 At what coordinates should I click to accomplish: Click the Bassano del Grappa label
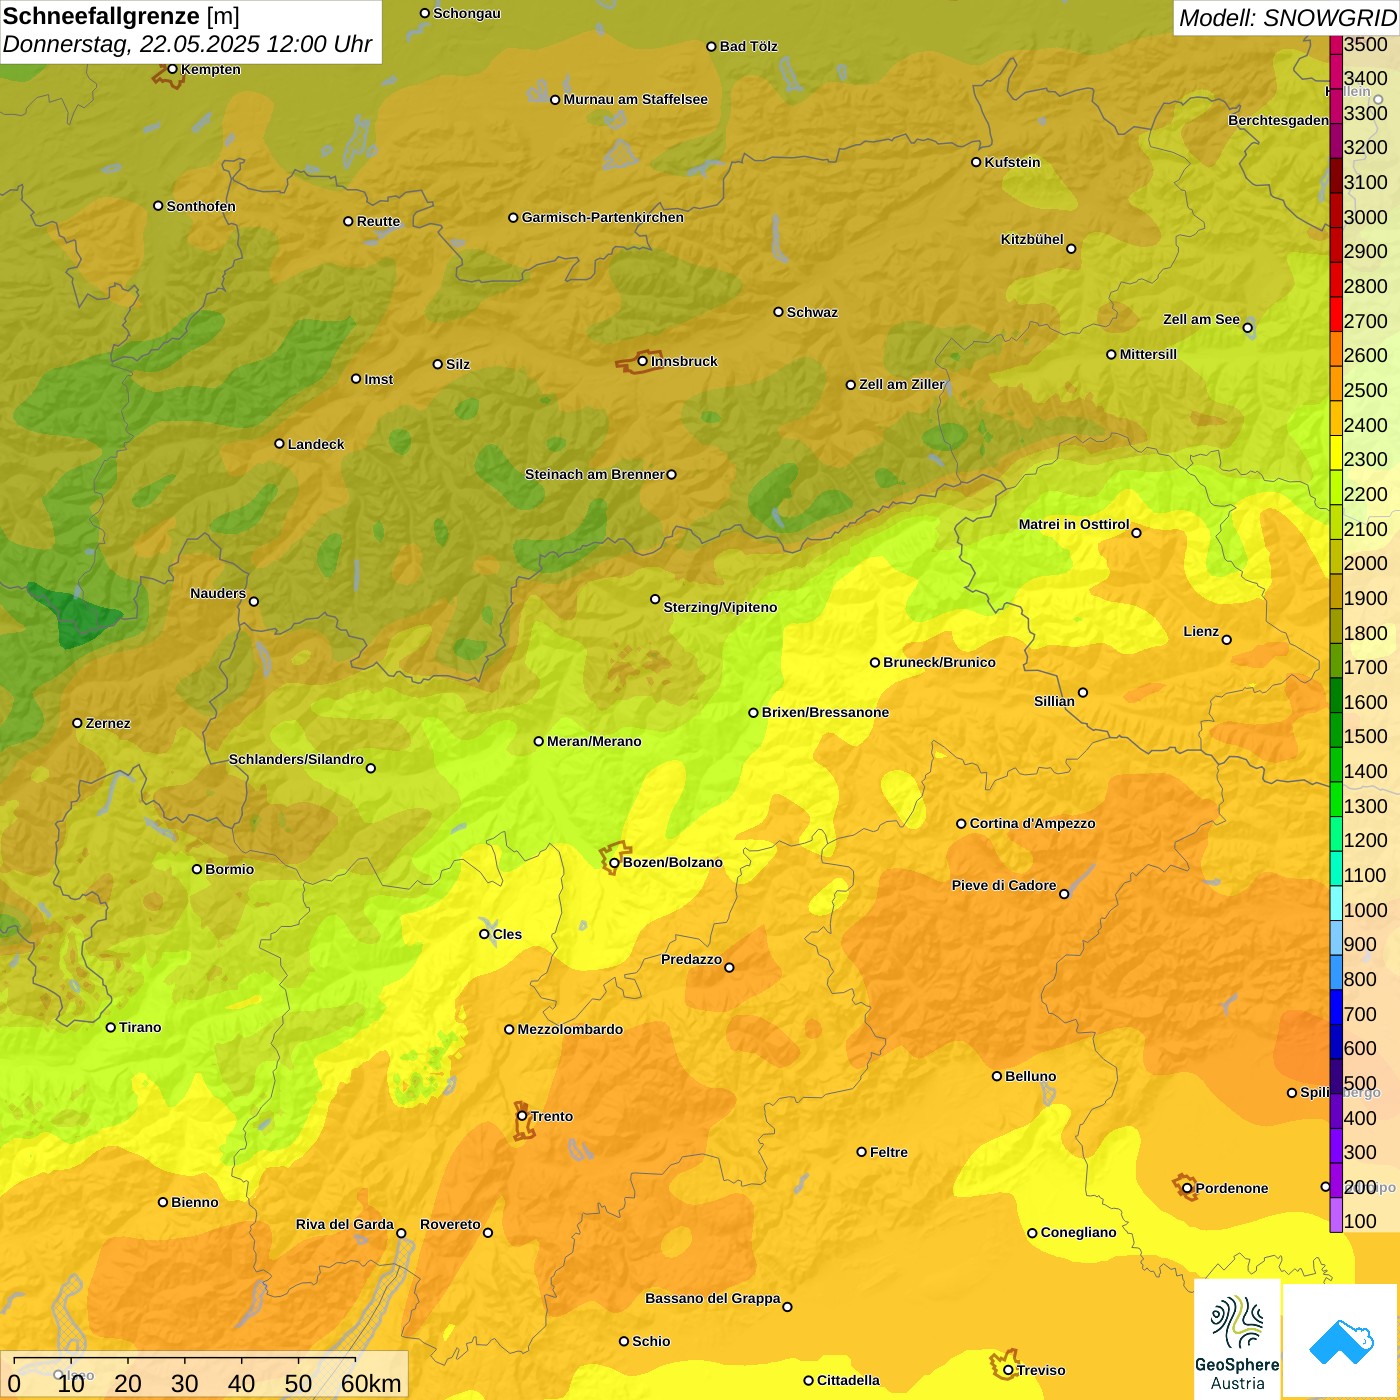[x=713, y=1298]
